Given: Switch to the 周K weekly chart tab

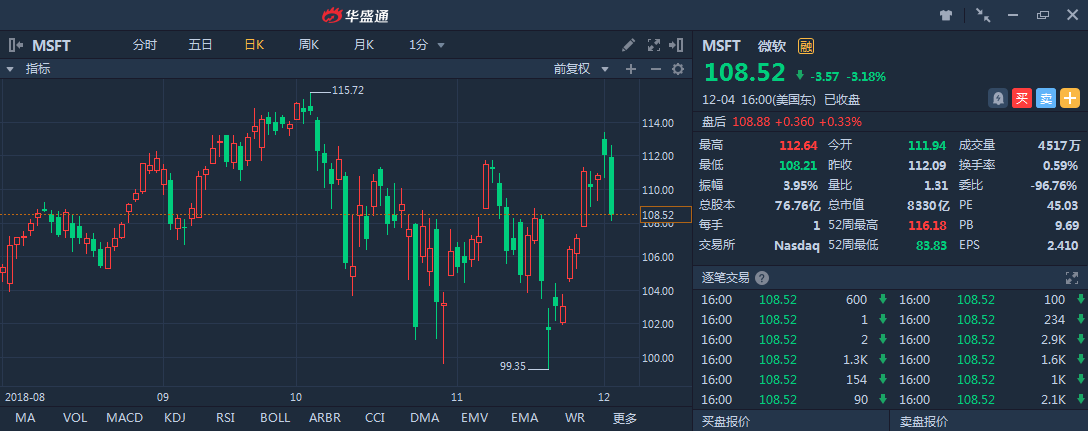Looking at the screenshot, I should pos(308,45).
